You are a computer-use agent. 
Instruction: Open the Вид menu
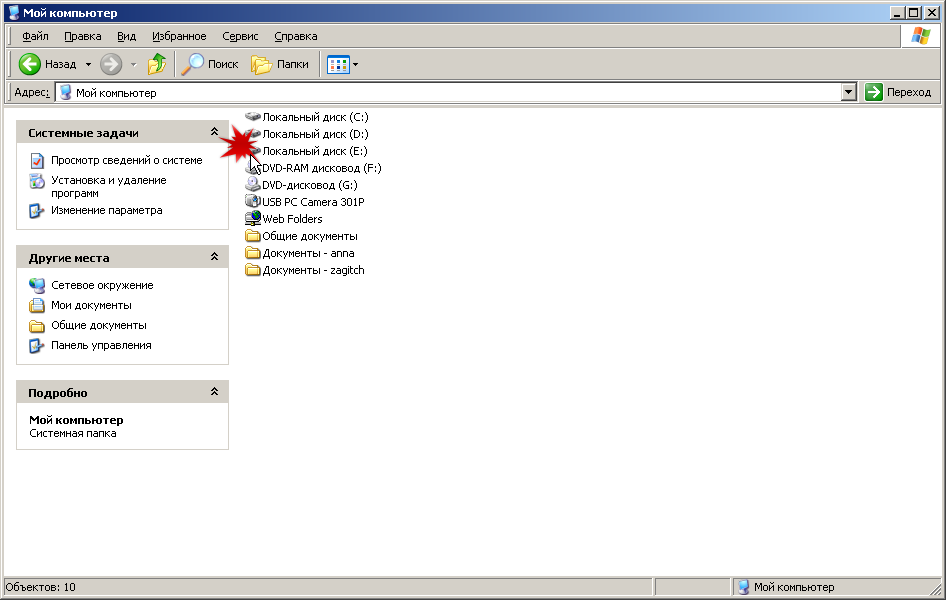coord(126,36)
